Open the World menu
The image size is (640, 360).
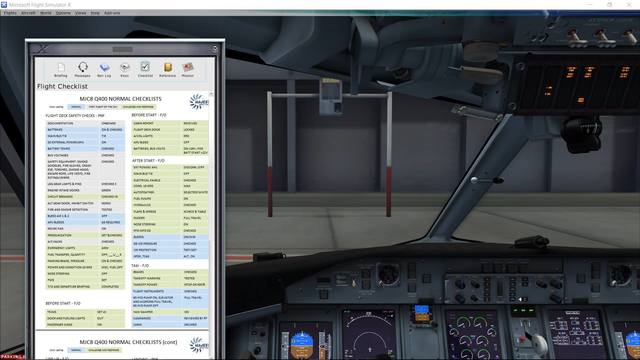46,13
